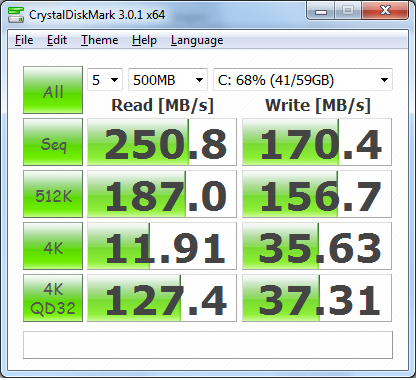The height and width of the screenshot is (380, 419).
Task: Open the Theme menu
Action: [100, 40]
